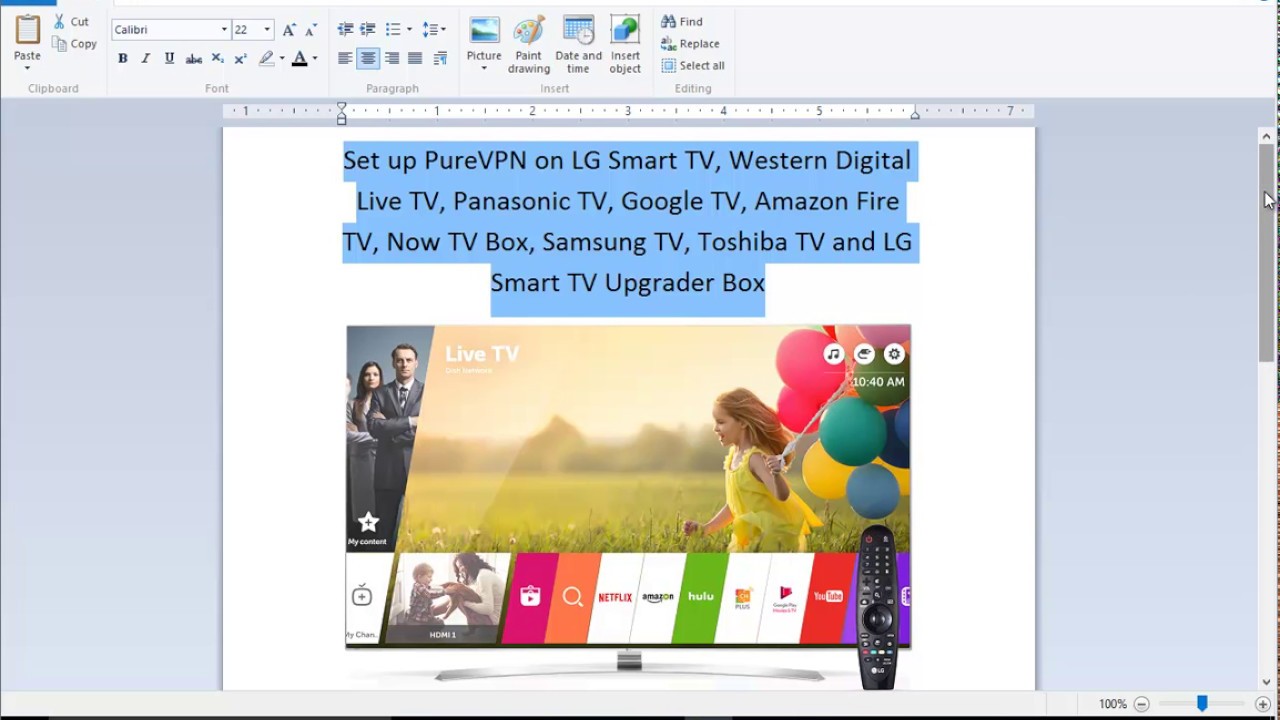The height and width of the screenshot is (720, 1280).
Task: Click the highlighted PureVPN title text
Action: (628, 221)
